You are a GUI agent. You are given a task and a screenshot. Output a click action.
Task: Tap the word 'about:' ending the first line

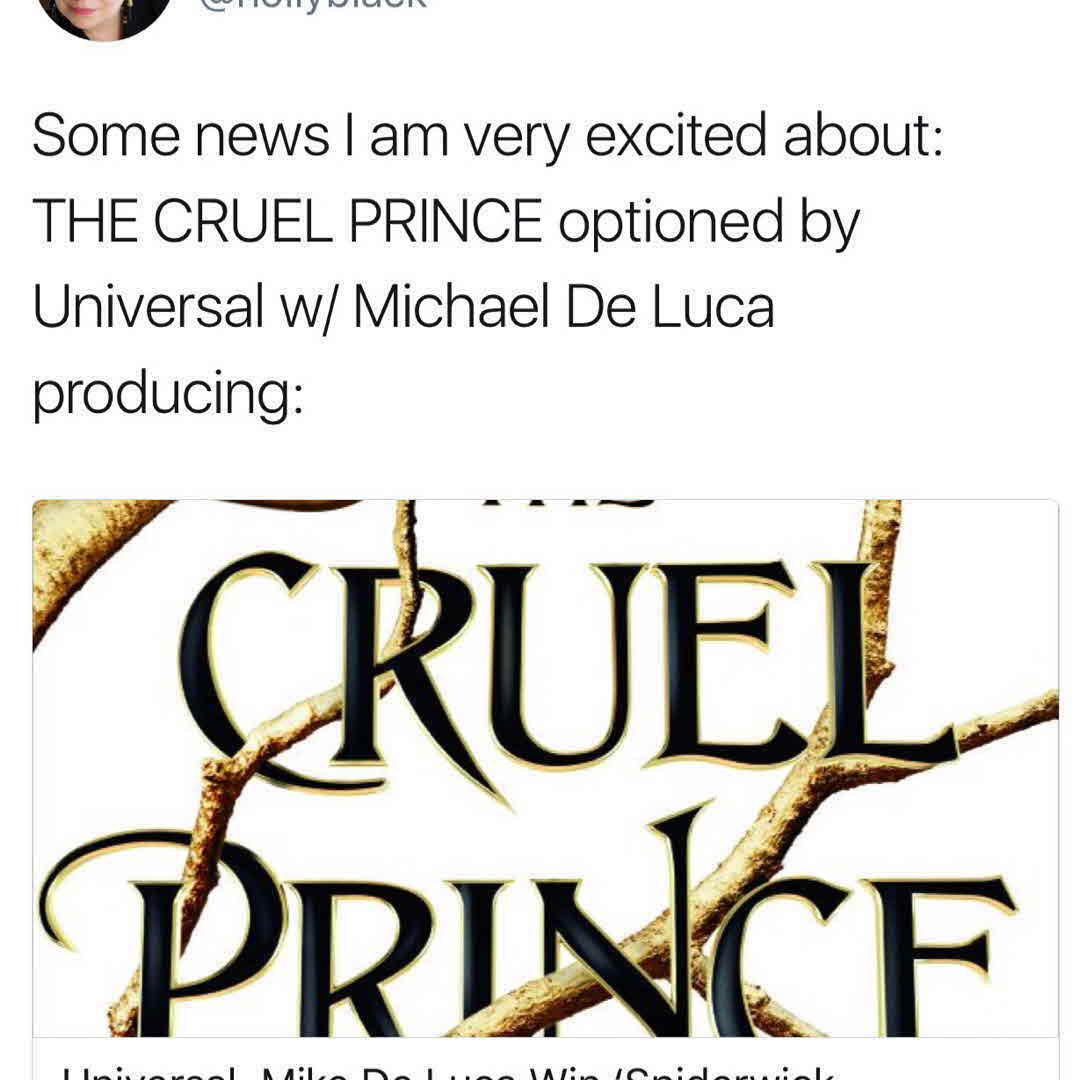tap(862, 137)
